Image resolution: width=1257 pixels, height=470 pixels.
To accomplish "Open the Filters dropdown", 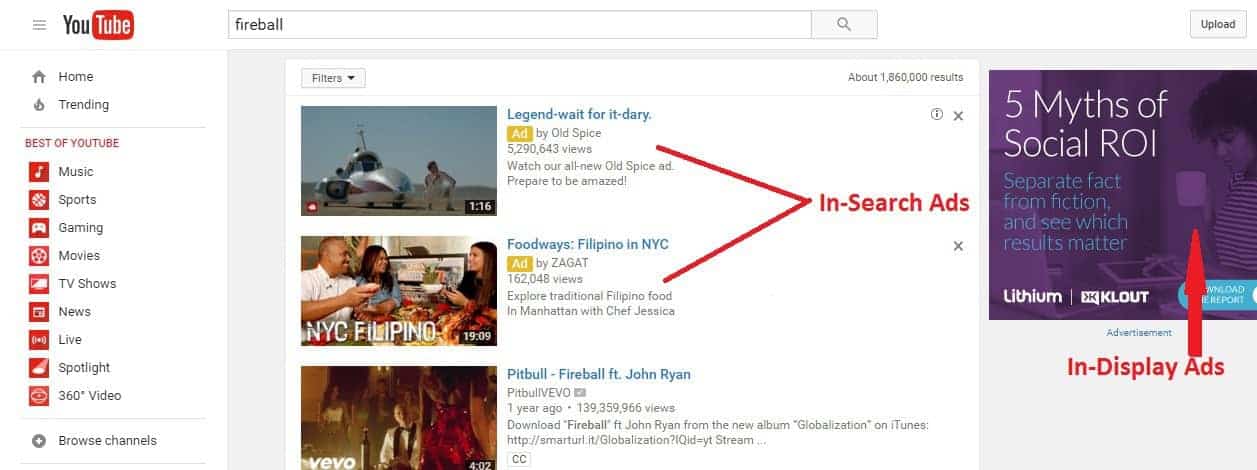I will pos(333,78).
